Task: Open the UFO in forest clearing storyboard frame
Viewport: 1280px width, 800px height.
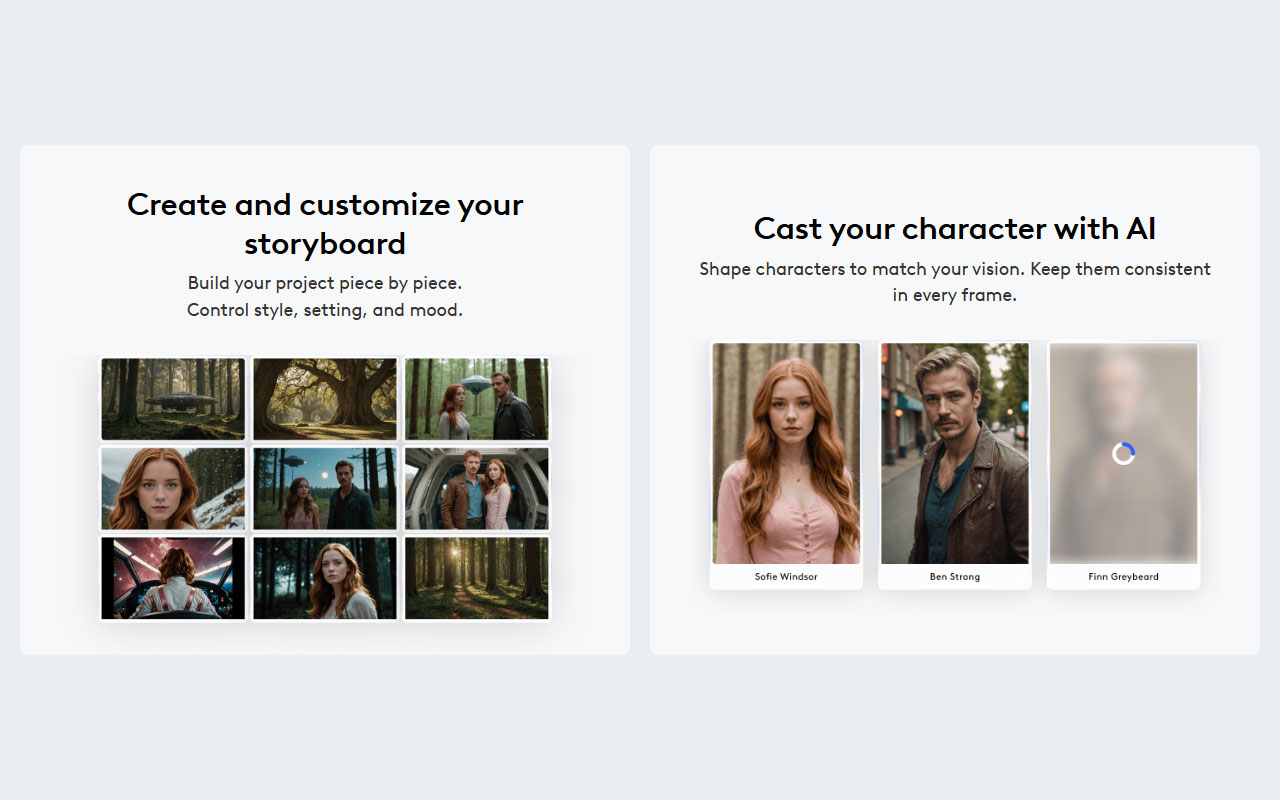Action: [x=173, y=399]
